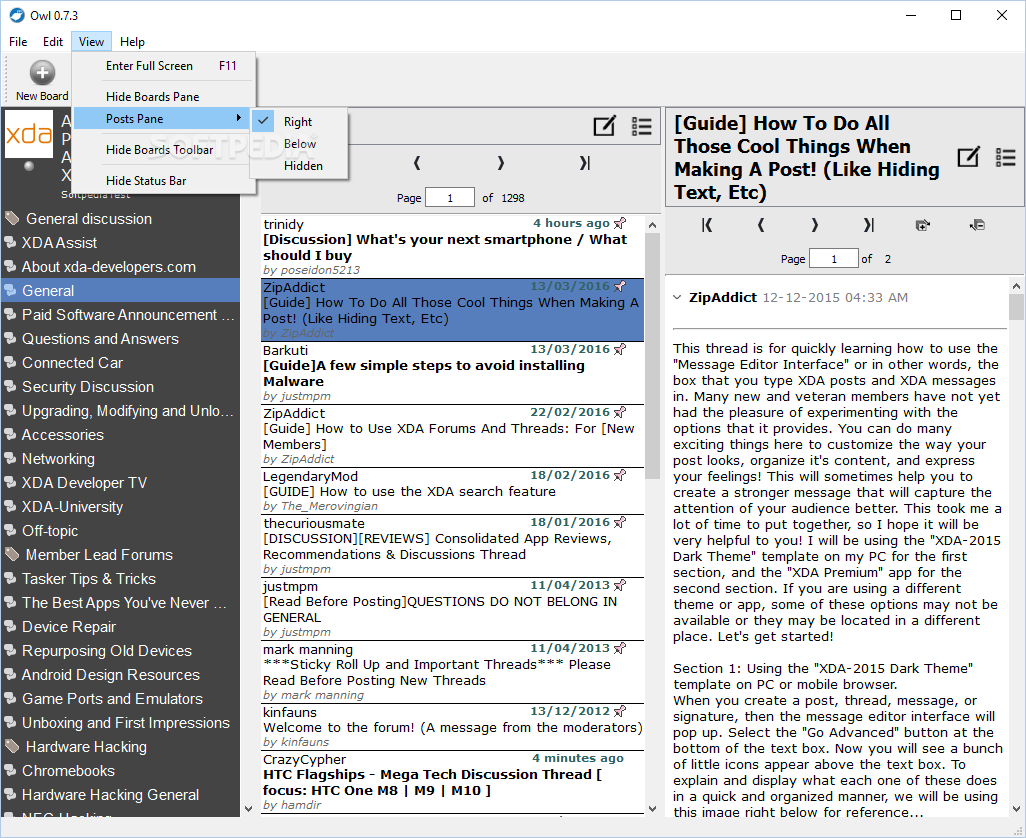Open Chromebooks forum
Viewport: 1026px width, 838px height.
(x=121, y=771)
